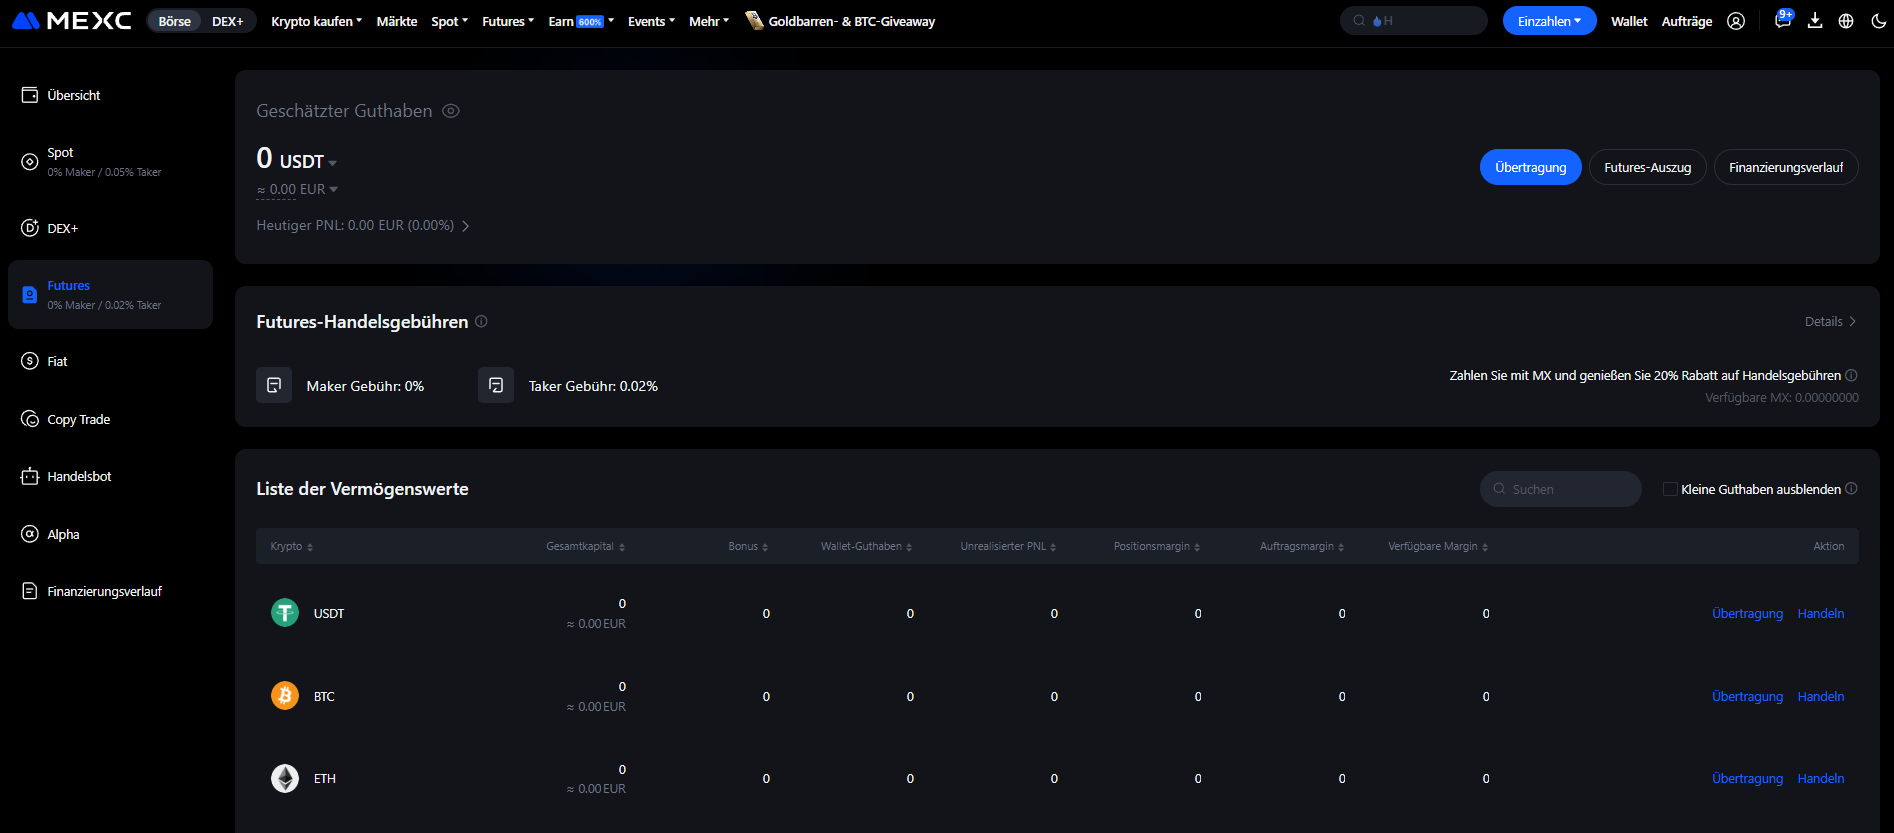Click the ETH coin icon
The width and height of the screenshot is (1894, 833).
(x=285, y=778)
